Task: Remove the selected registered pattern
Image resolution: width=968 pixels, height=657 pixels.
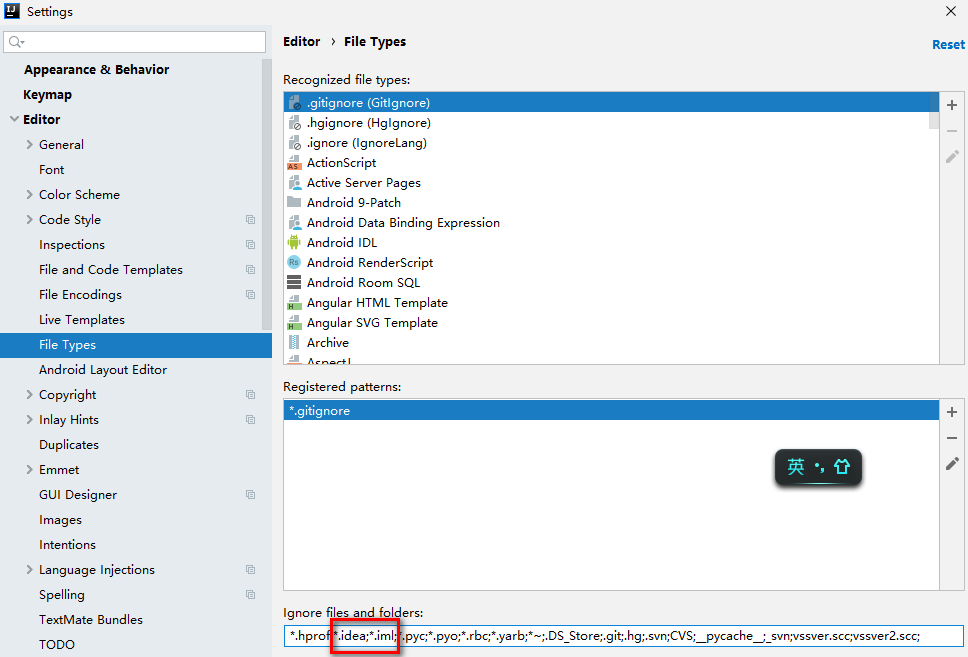Action: [x=952, y=438]
